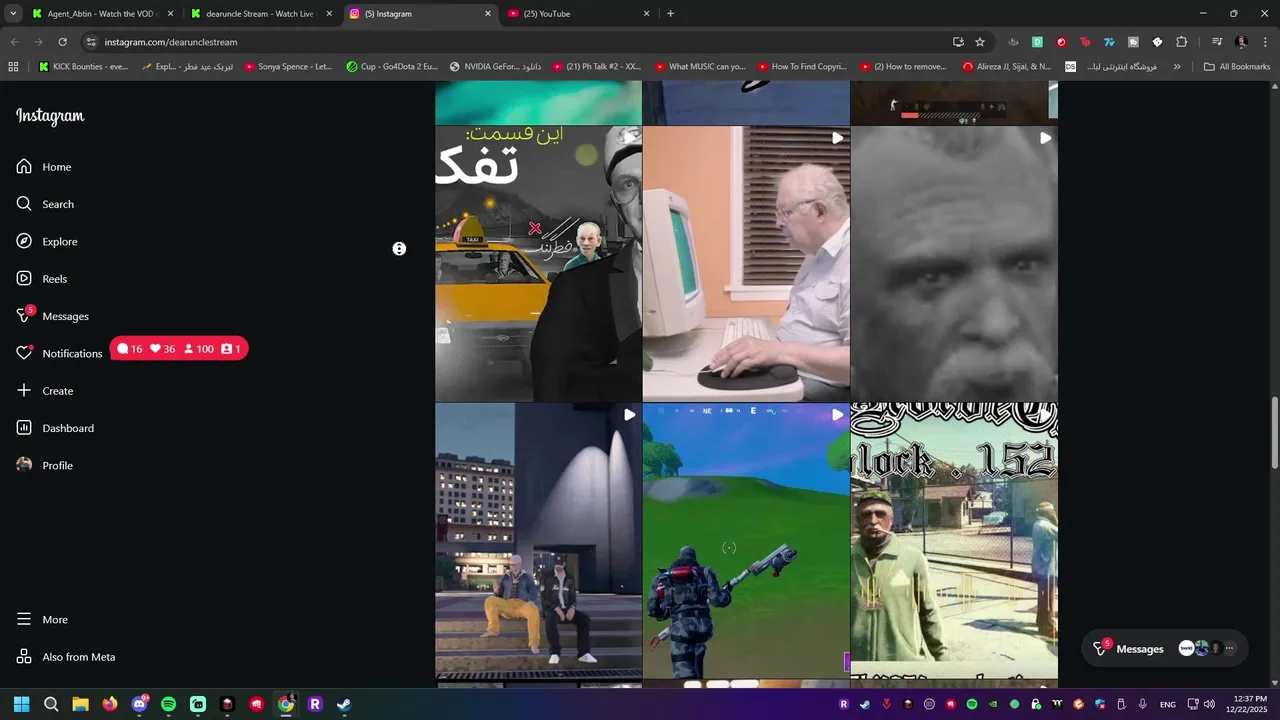Expand hidden bookmarks double chevron
Screen dimensions: 1280x720
coord(1177,67)
